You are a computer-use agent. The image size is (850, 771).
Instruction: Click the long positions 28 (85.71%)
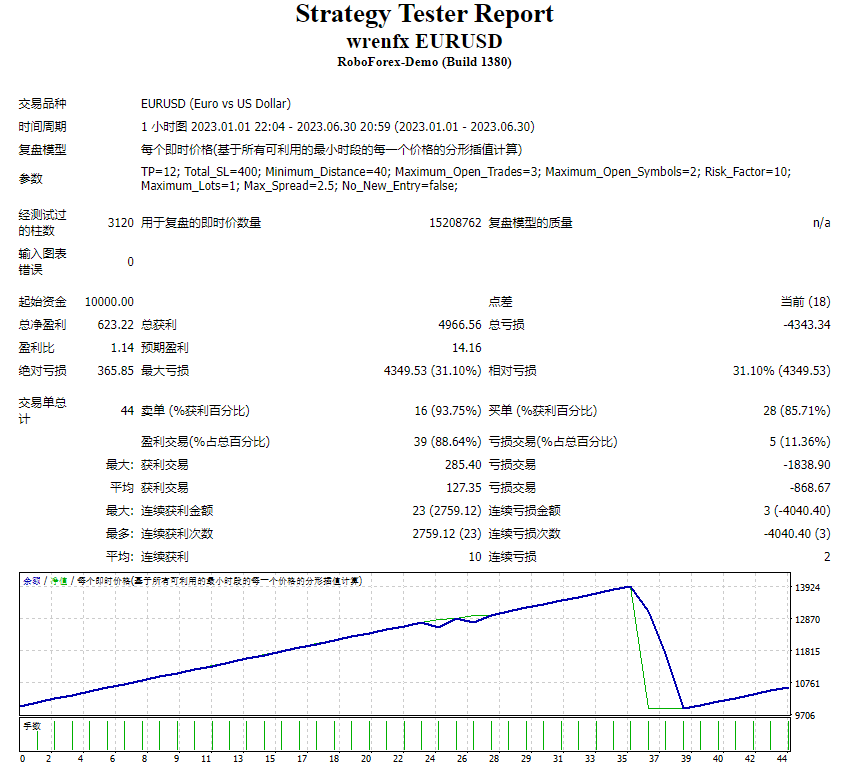(x=797, y=411)
